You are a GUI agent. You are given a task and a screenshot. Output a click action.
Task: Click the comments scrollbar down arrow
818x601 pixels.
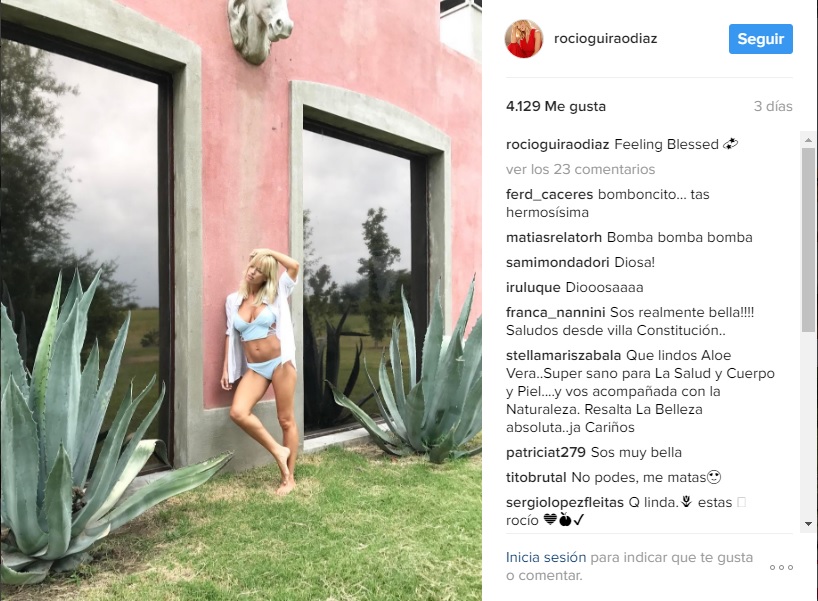(x=808, y=524)
